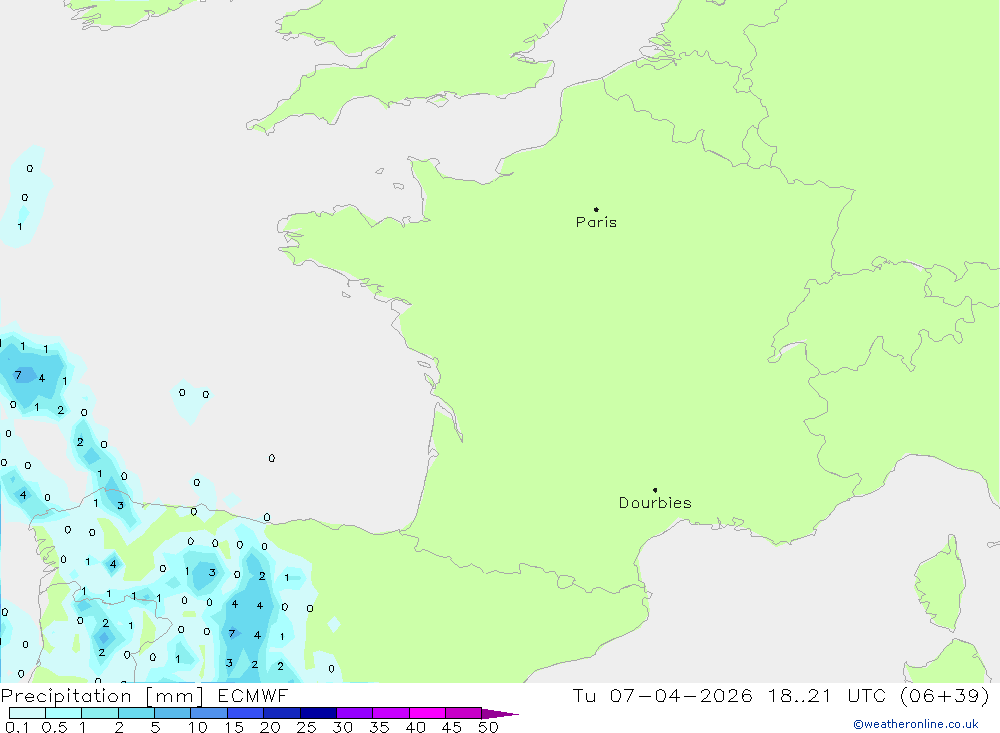Click the legend label '0.5'
Viewport: 1000px width, 733px height.
(x=54, y=727)
